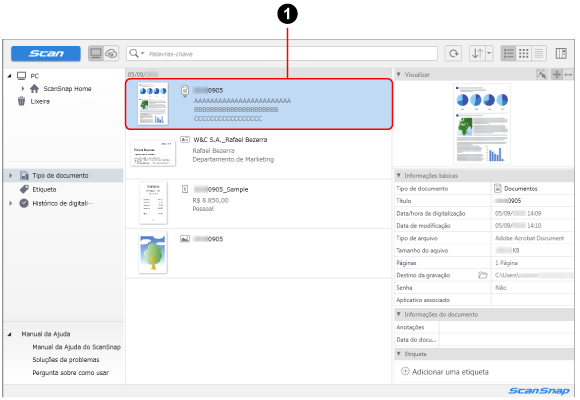This screenshot has height=400, width=580.
Task: Click the text recognition icon in Visualizar
Action: click(x=541, y=74)
